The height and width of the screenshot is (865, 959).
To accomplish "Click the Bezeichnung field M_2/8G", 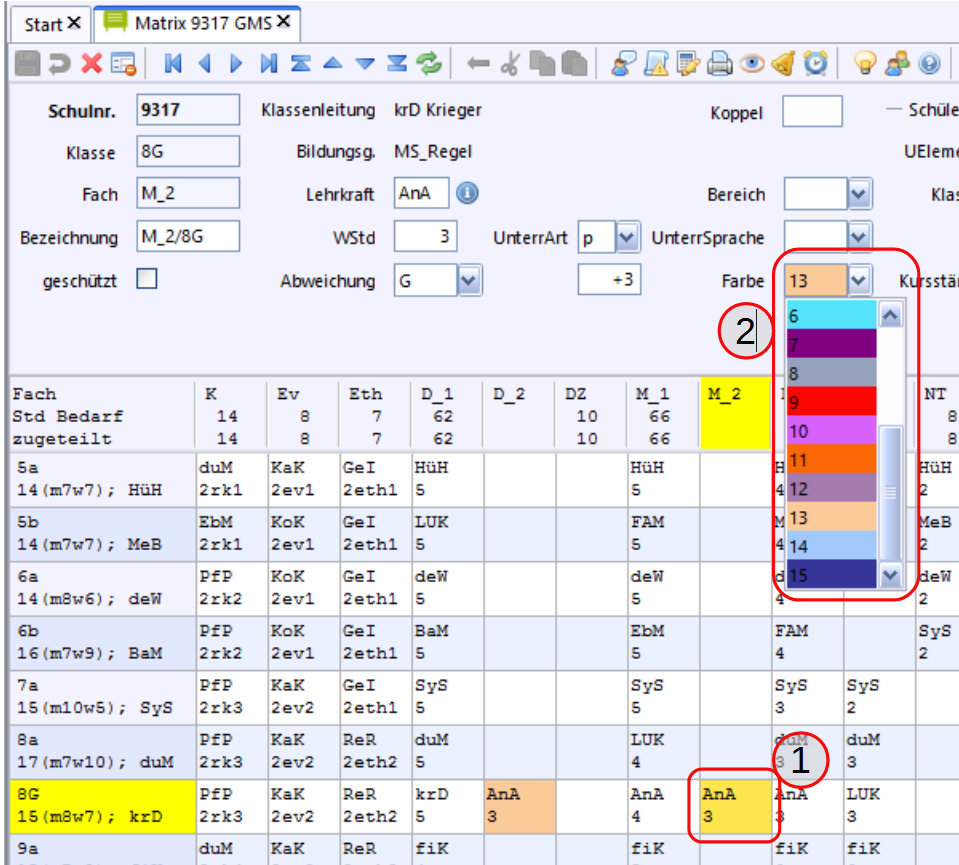I will pos(188,236).
